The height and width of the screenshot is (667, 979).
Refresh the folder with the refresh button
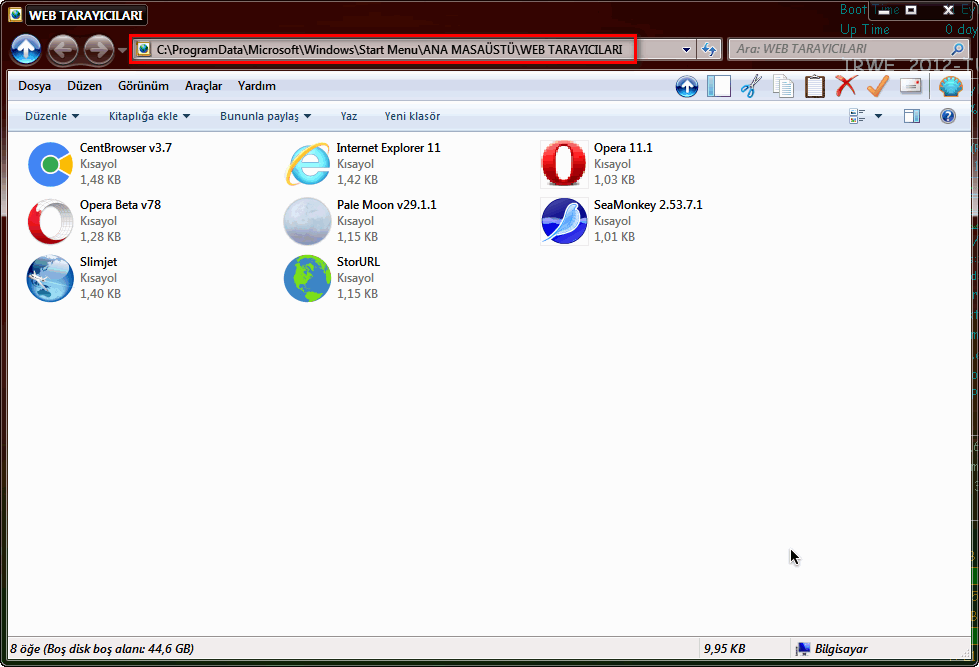click(709, 49)
